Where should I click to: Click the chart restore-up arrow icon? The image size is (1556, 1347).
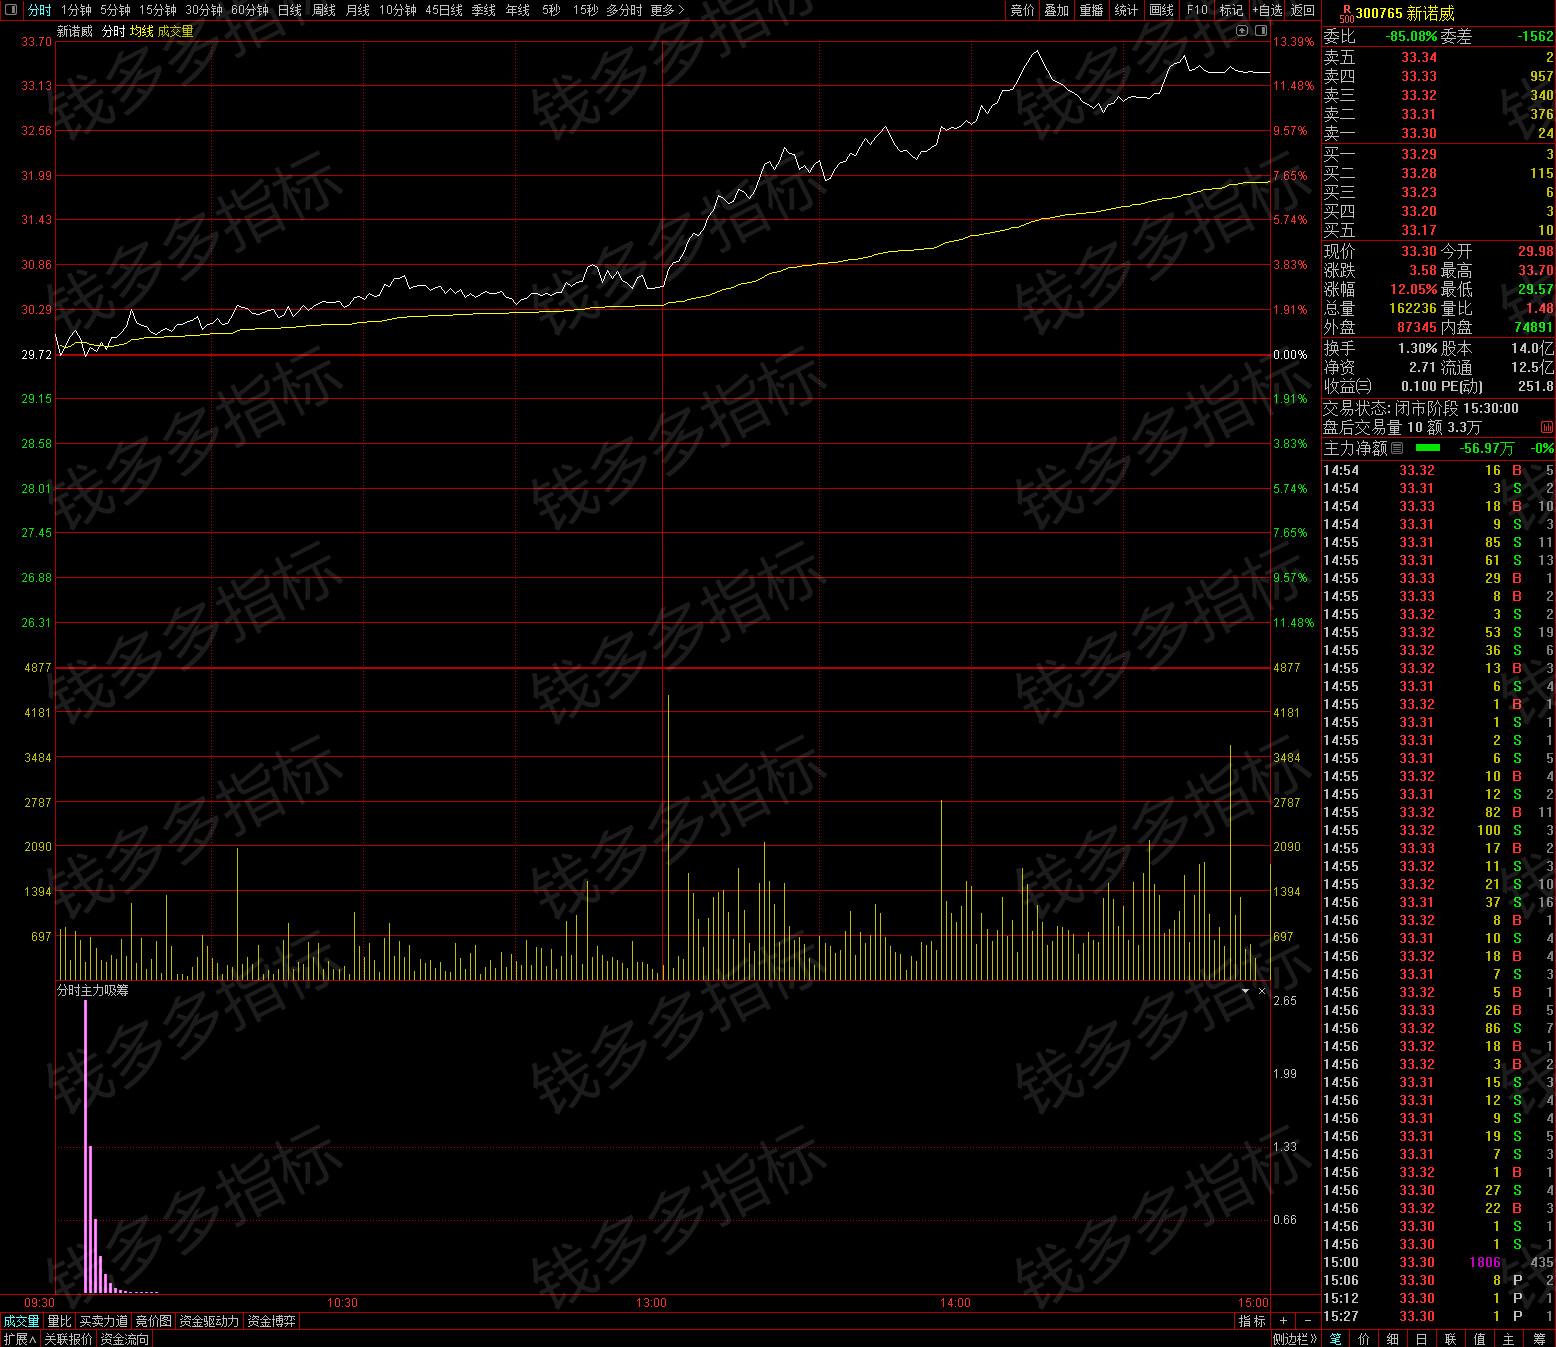[x=1242, y=31]
